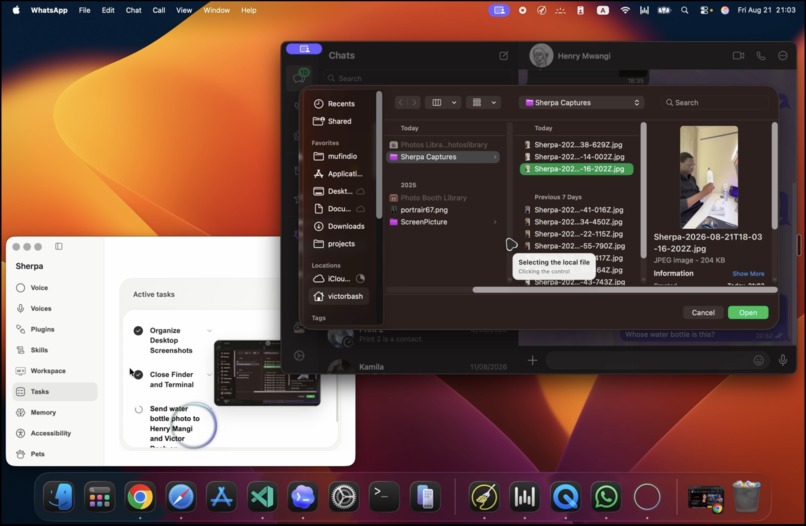Open the group-by grid dropdown in dialog
This screenshot has width=806, height=526.
coord(484,102)
